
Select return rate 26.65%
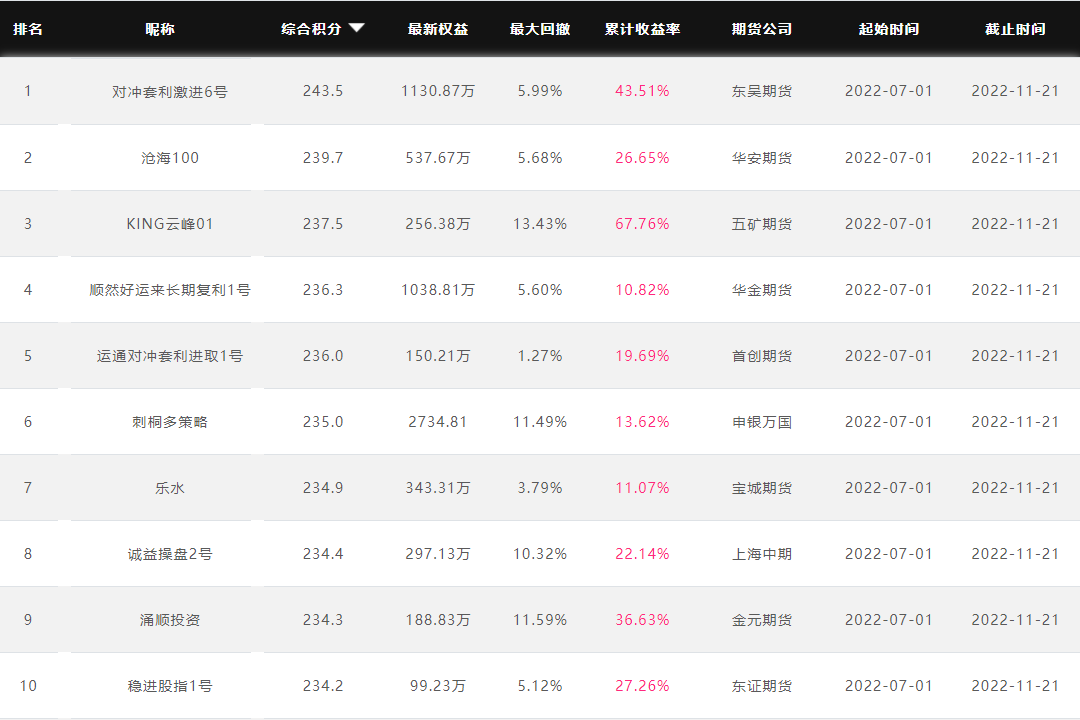643,158
